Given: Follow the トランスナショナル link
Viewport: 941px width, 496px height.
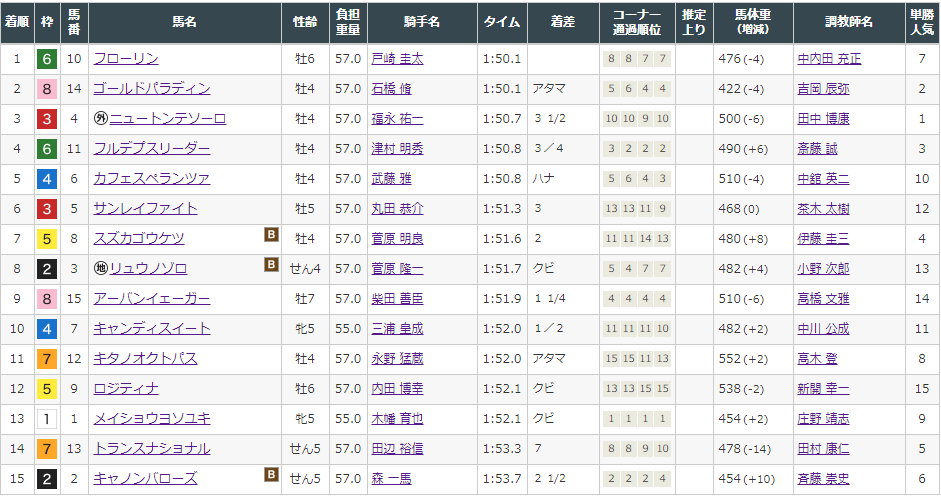Looking at the screenshot, I should (x=152, y=449).
